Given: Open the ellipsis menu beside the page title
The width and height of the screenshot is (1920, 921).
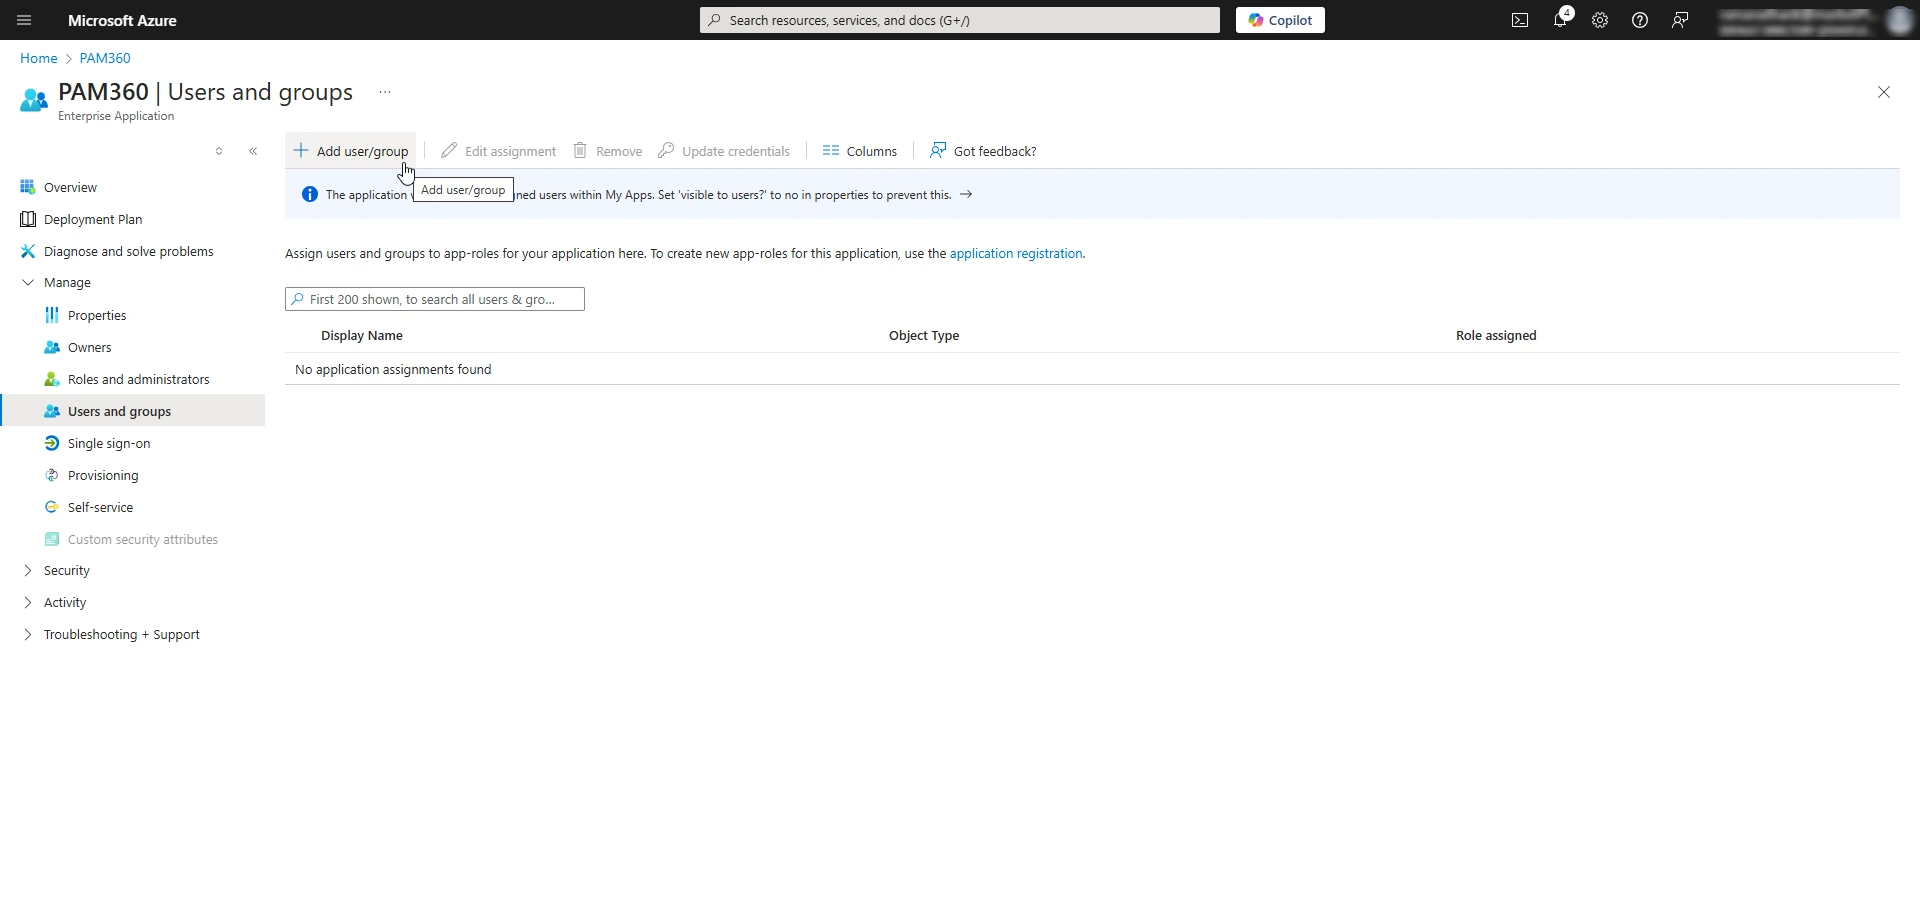Looking at the screenshot, I should (384, 91).
